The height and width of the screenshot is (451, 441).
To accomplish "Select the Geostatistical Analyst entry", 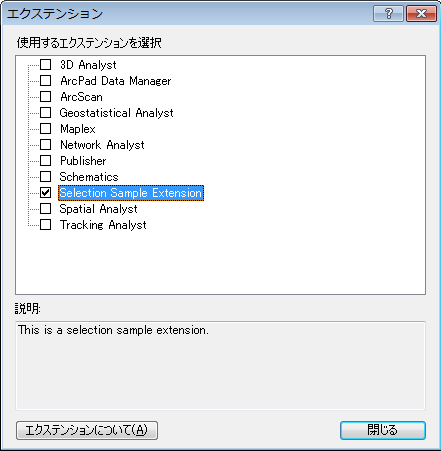I will pyautogui.click(x=116, y=113).
